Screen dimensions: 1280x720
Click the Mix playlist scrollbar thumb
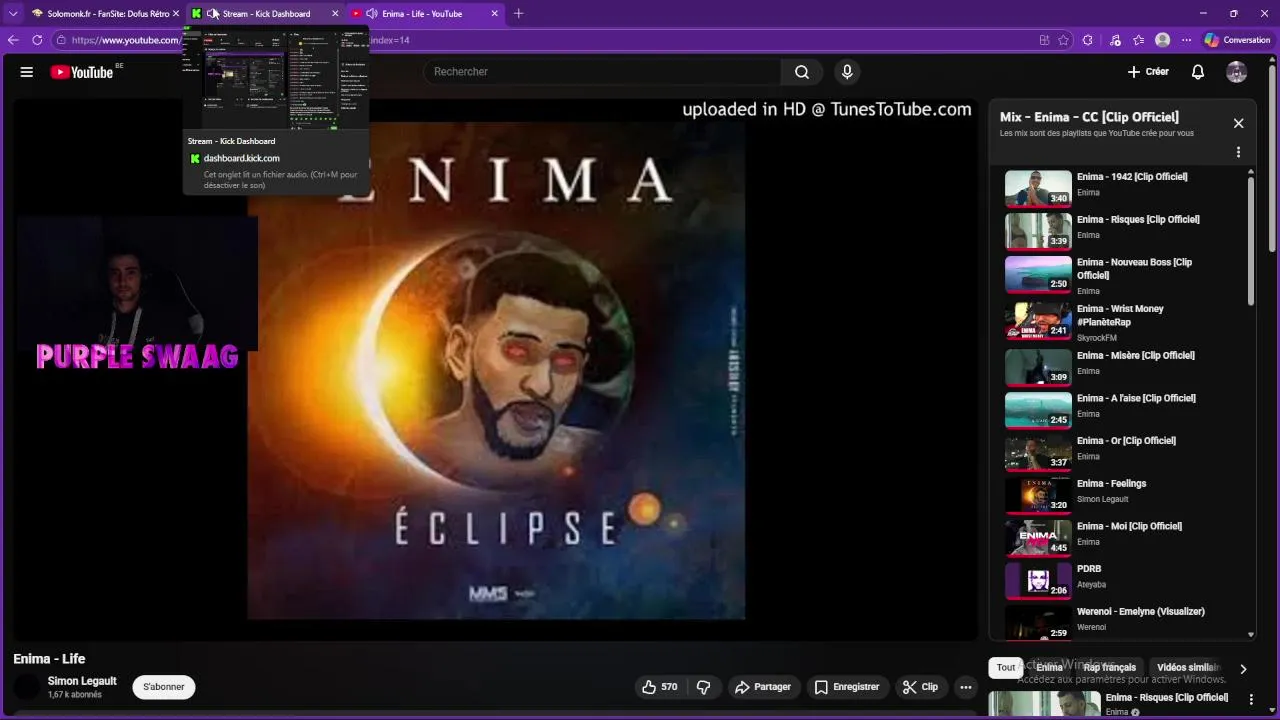[1251, 242]
